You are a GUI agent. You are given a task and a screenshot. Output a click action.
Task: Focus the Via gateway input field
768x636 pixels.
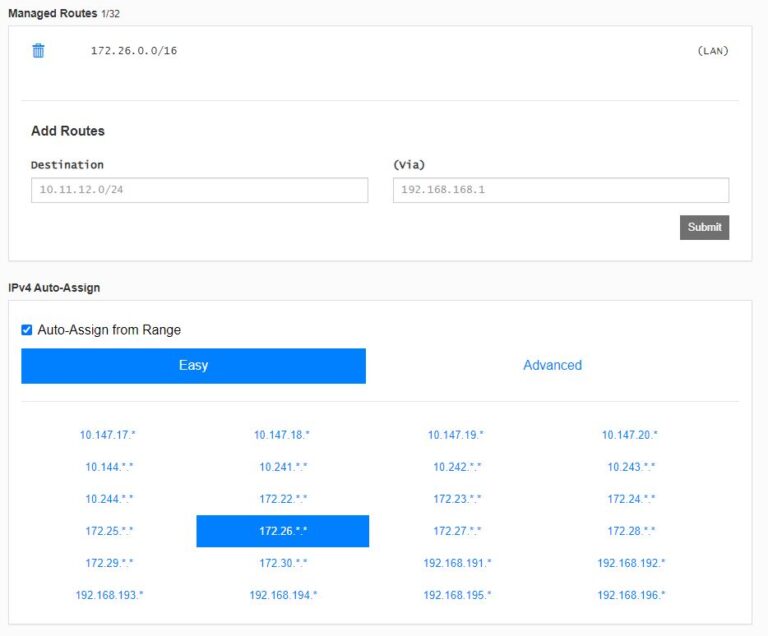(561, 190)
